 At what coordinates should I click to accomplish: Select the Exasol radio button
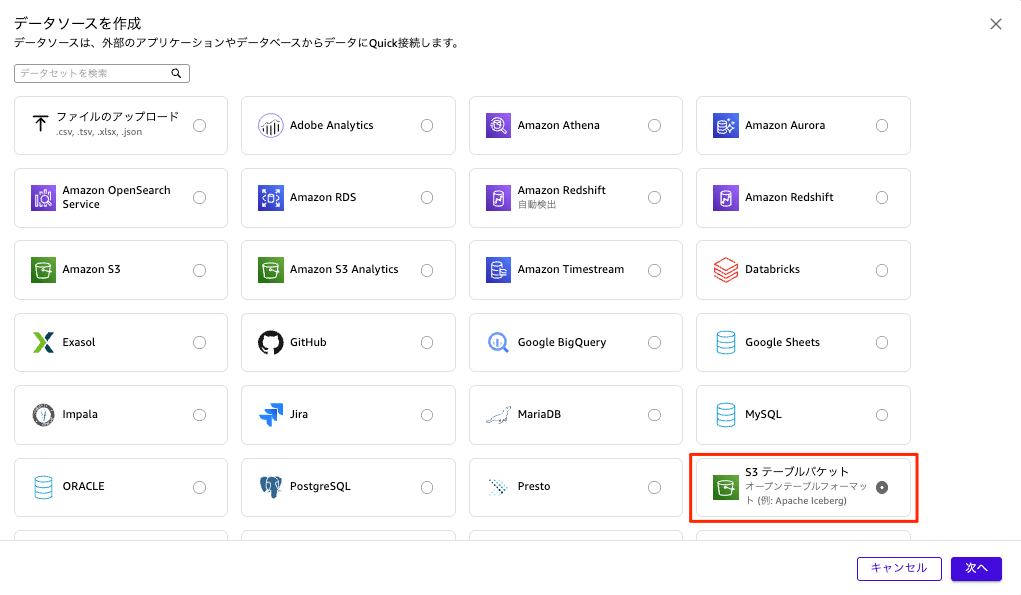click(199, 342)
